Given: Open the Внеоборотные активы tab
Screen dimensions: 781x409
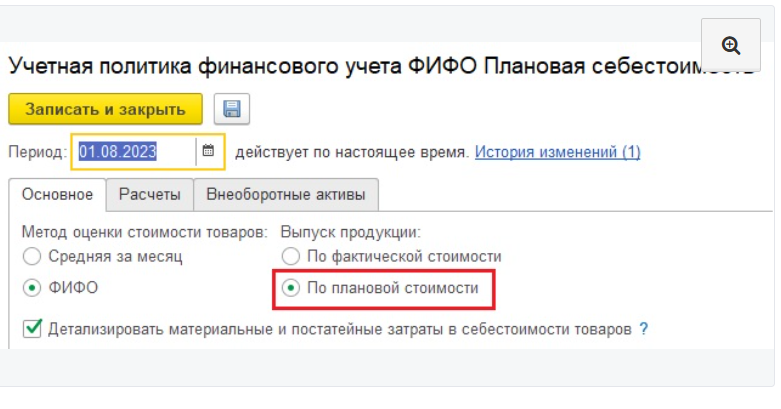Looking at the screenshot, I should click(285, 194).
